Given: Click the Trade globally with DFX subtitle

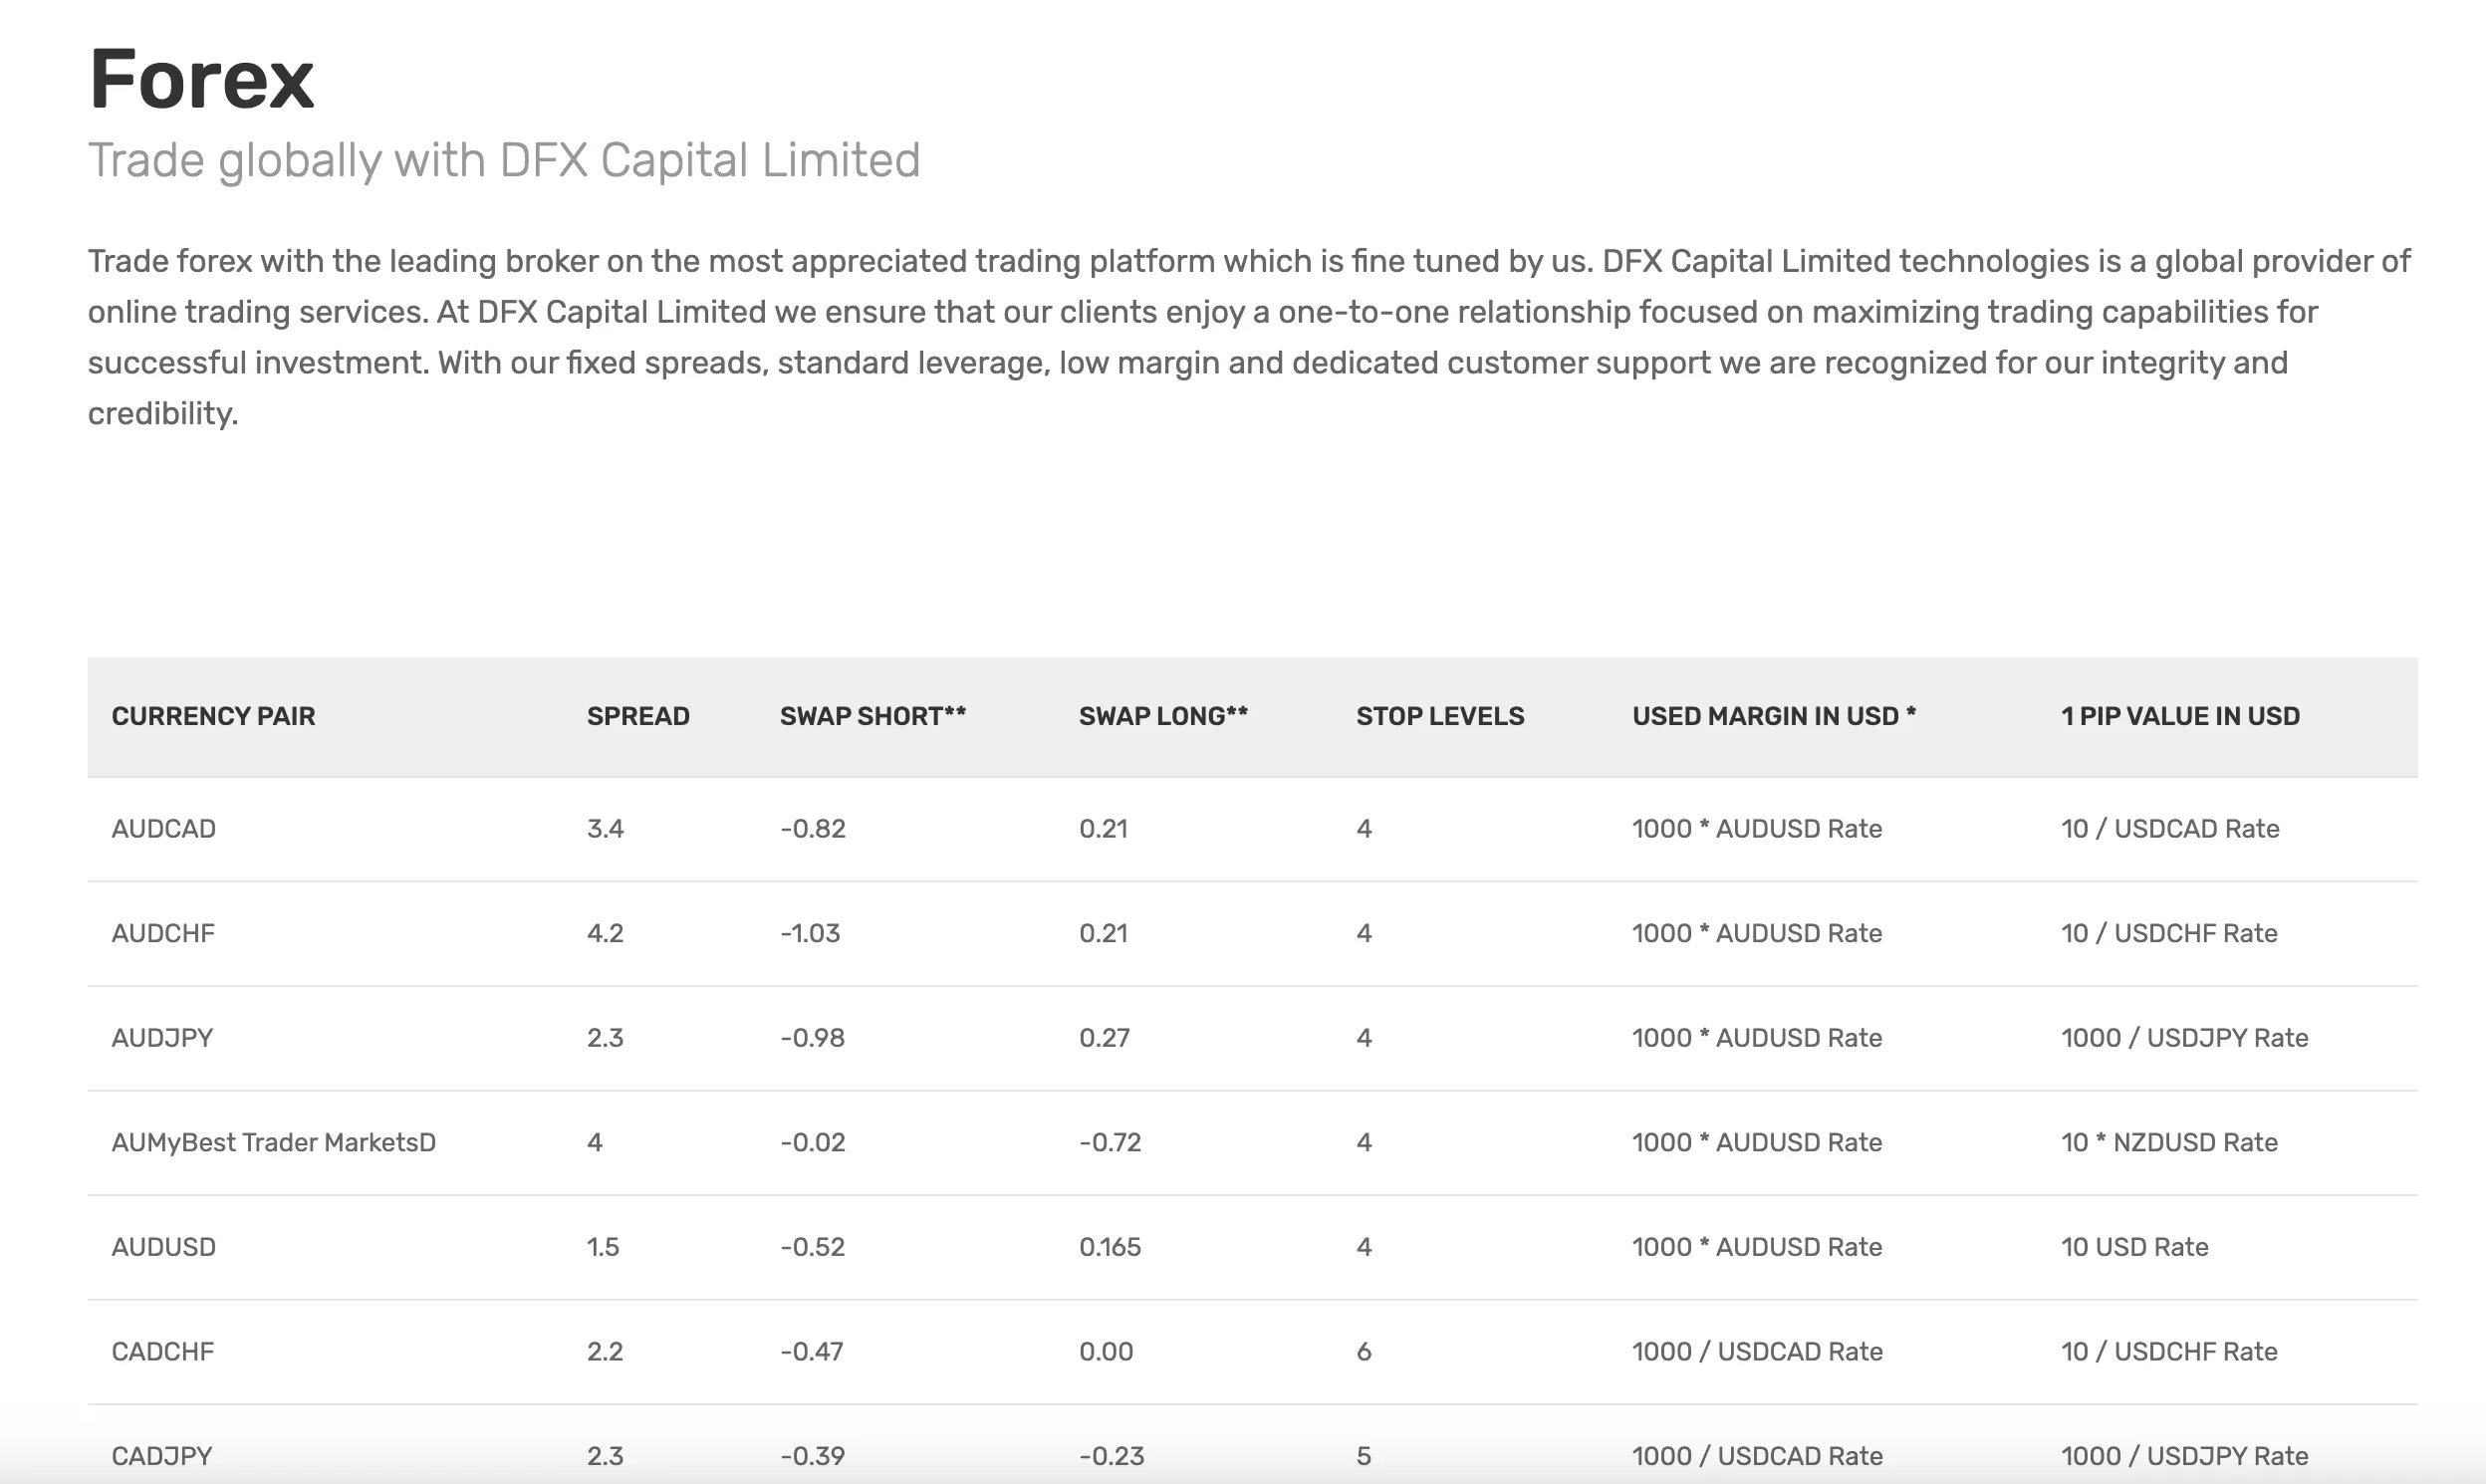Looking at the screenshot, I should [504, 161].
